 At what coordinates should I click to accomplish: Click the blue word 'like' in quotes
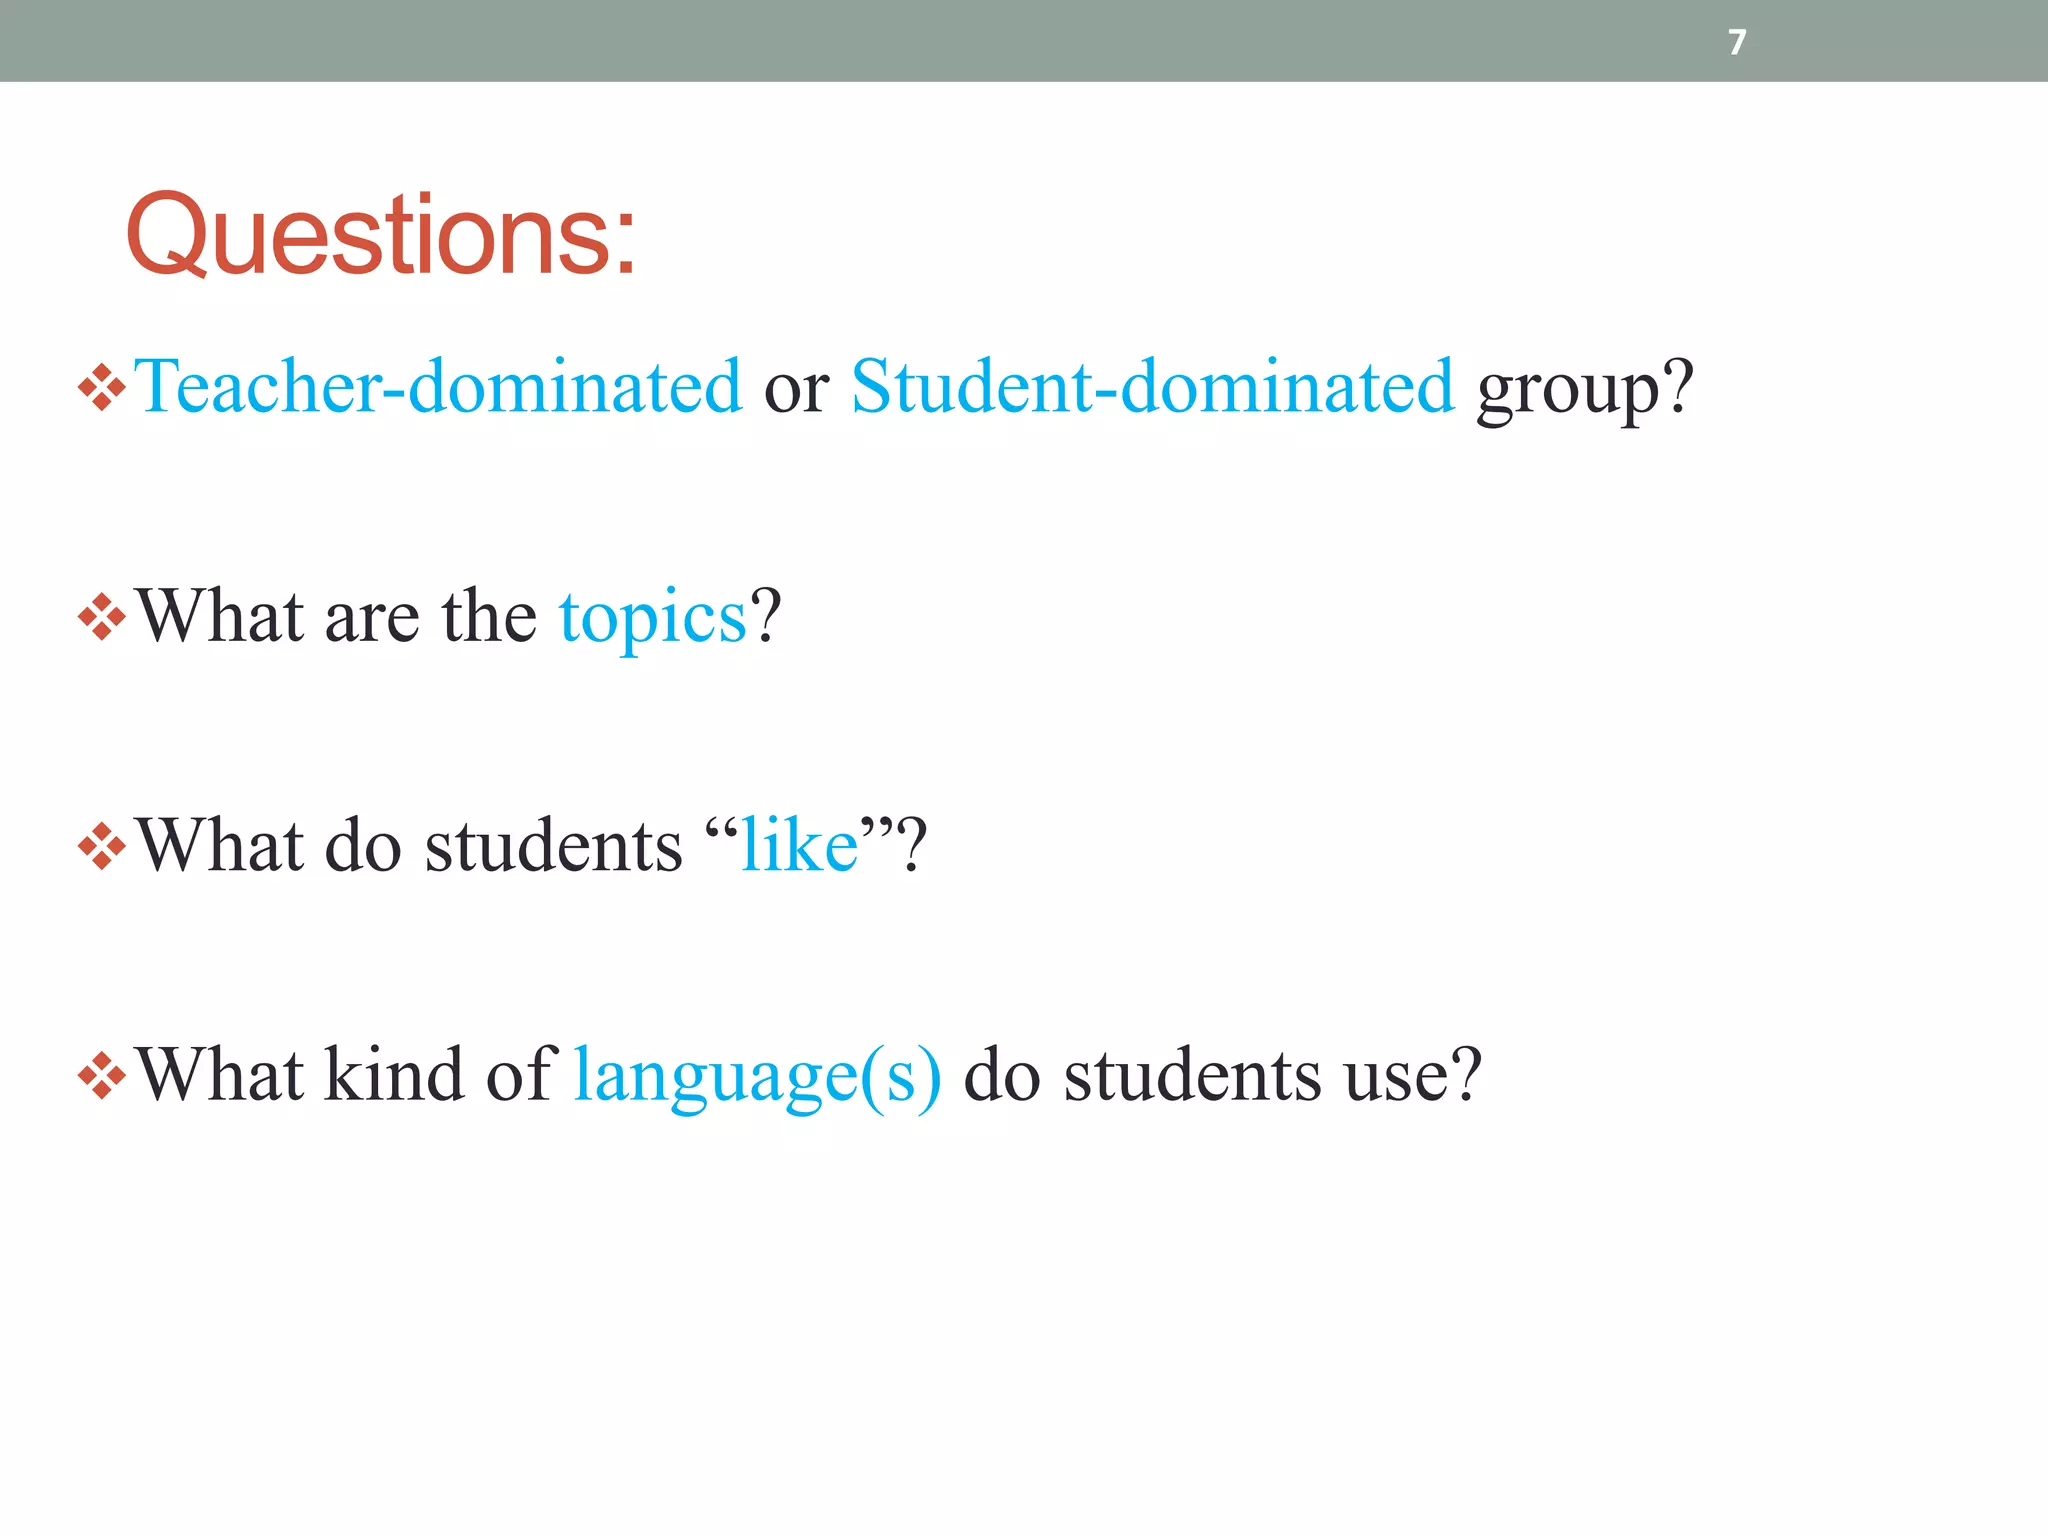click(x=799, y=845)
